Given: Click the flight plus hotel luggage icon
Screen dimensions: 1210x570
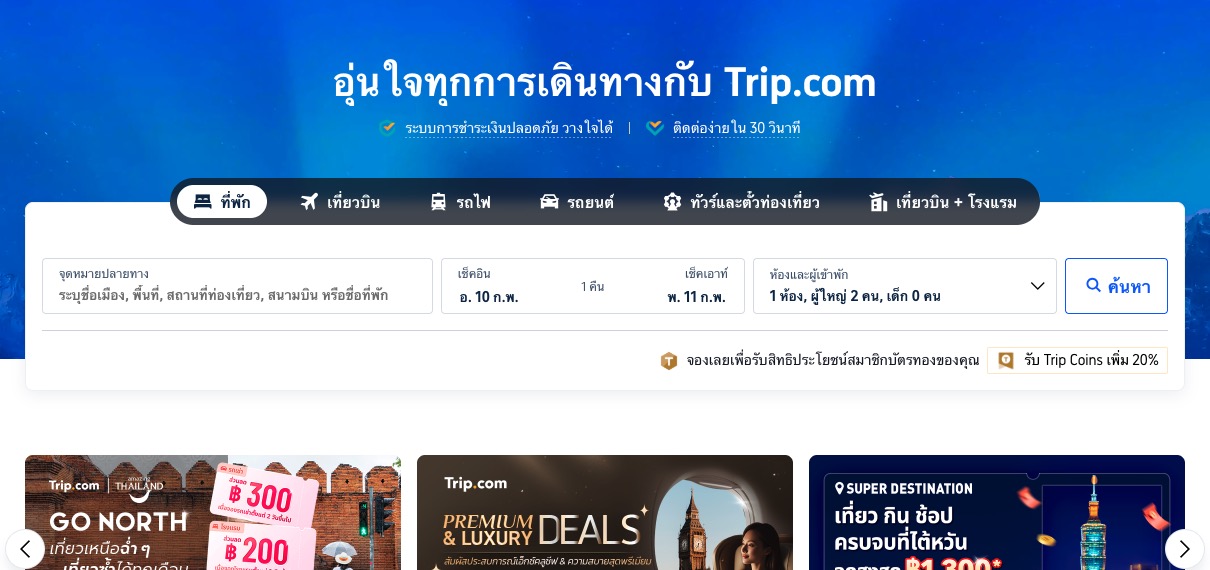Looking at the screenshot, I should tap(879, 202).
